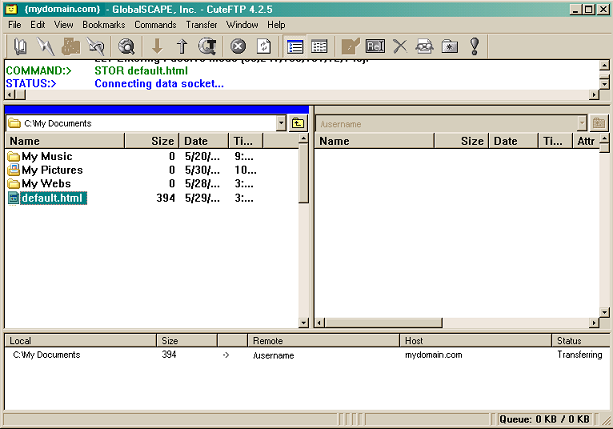This screenshot has width=613, height=429.
Task: Select the default.html file in local pane
Action: click(x=53, y=198)
